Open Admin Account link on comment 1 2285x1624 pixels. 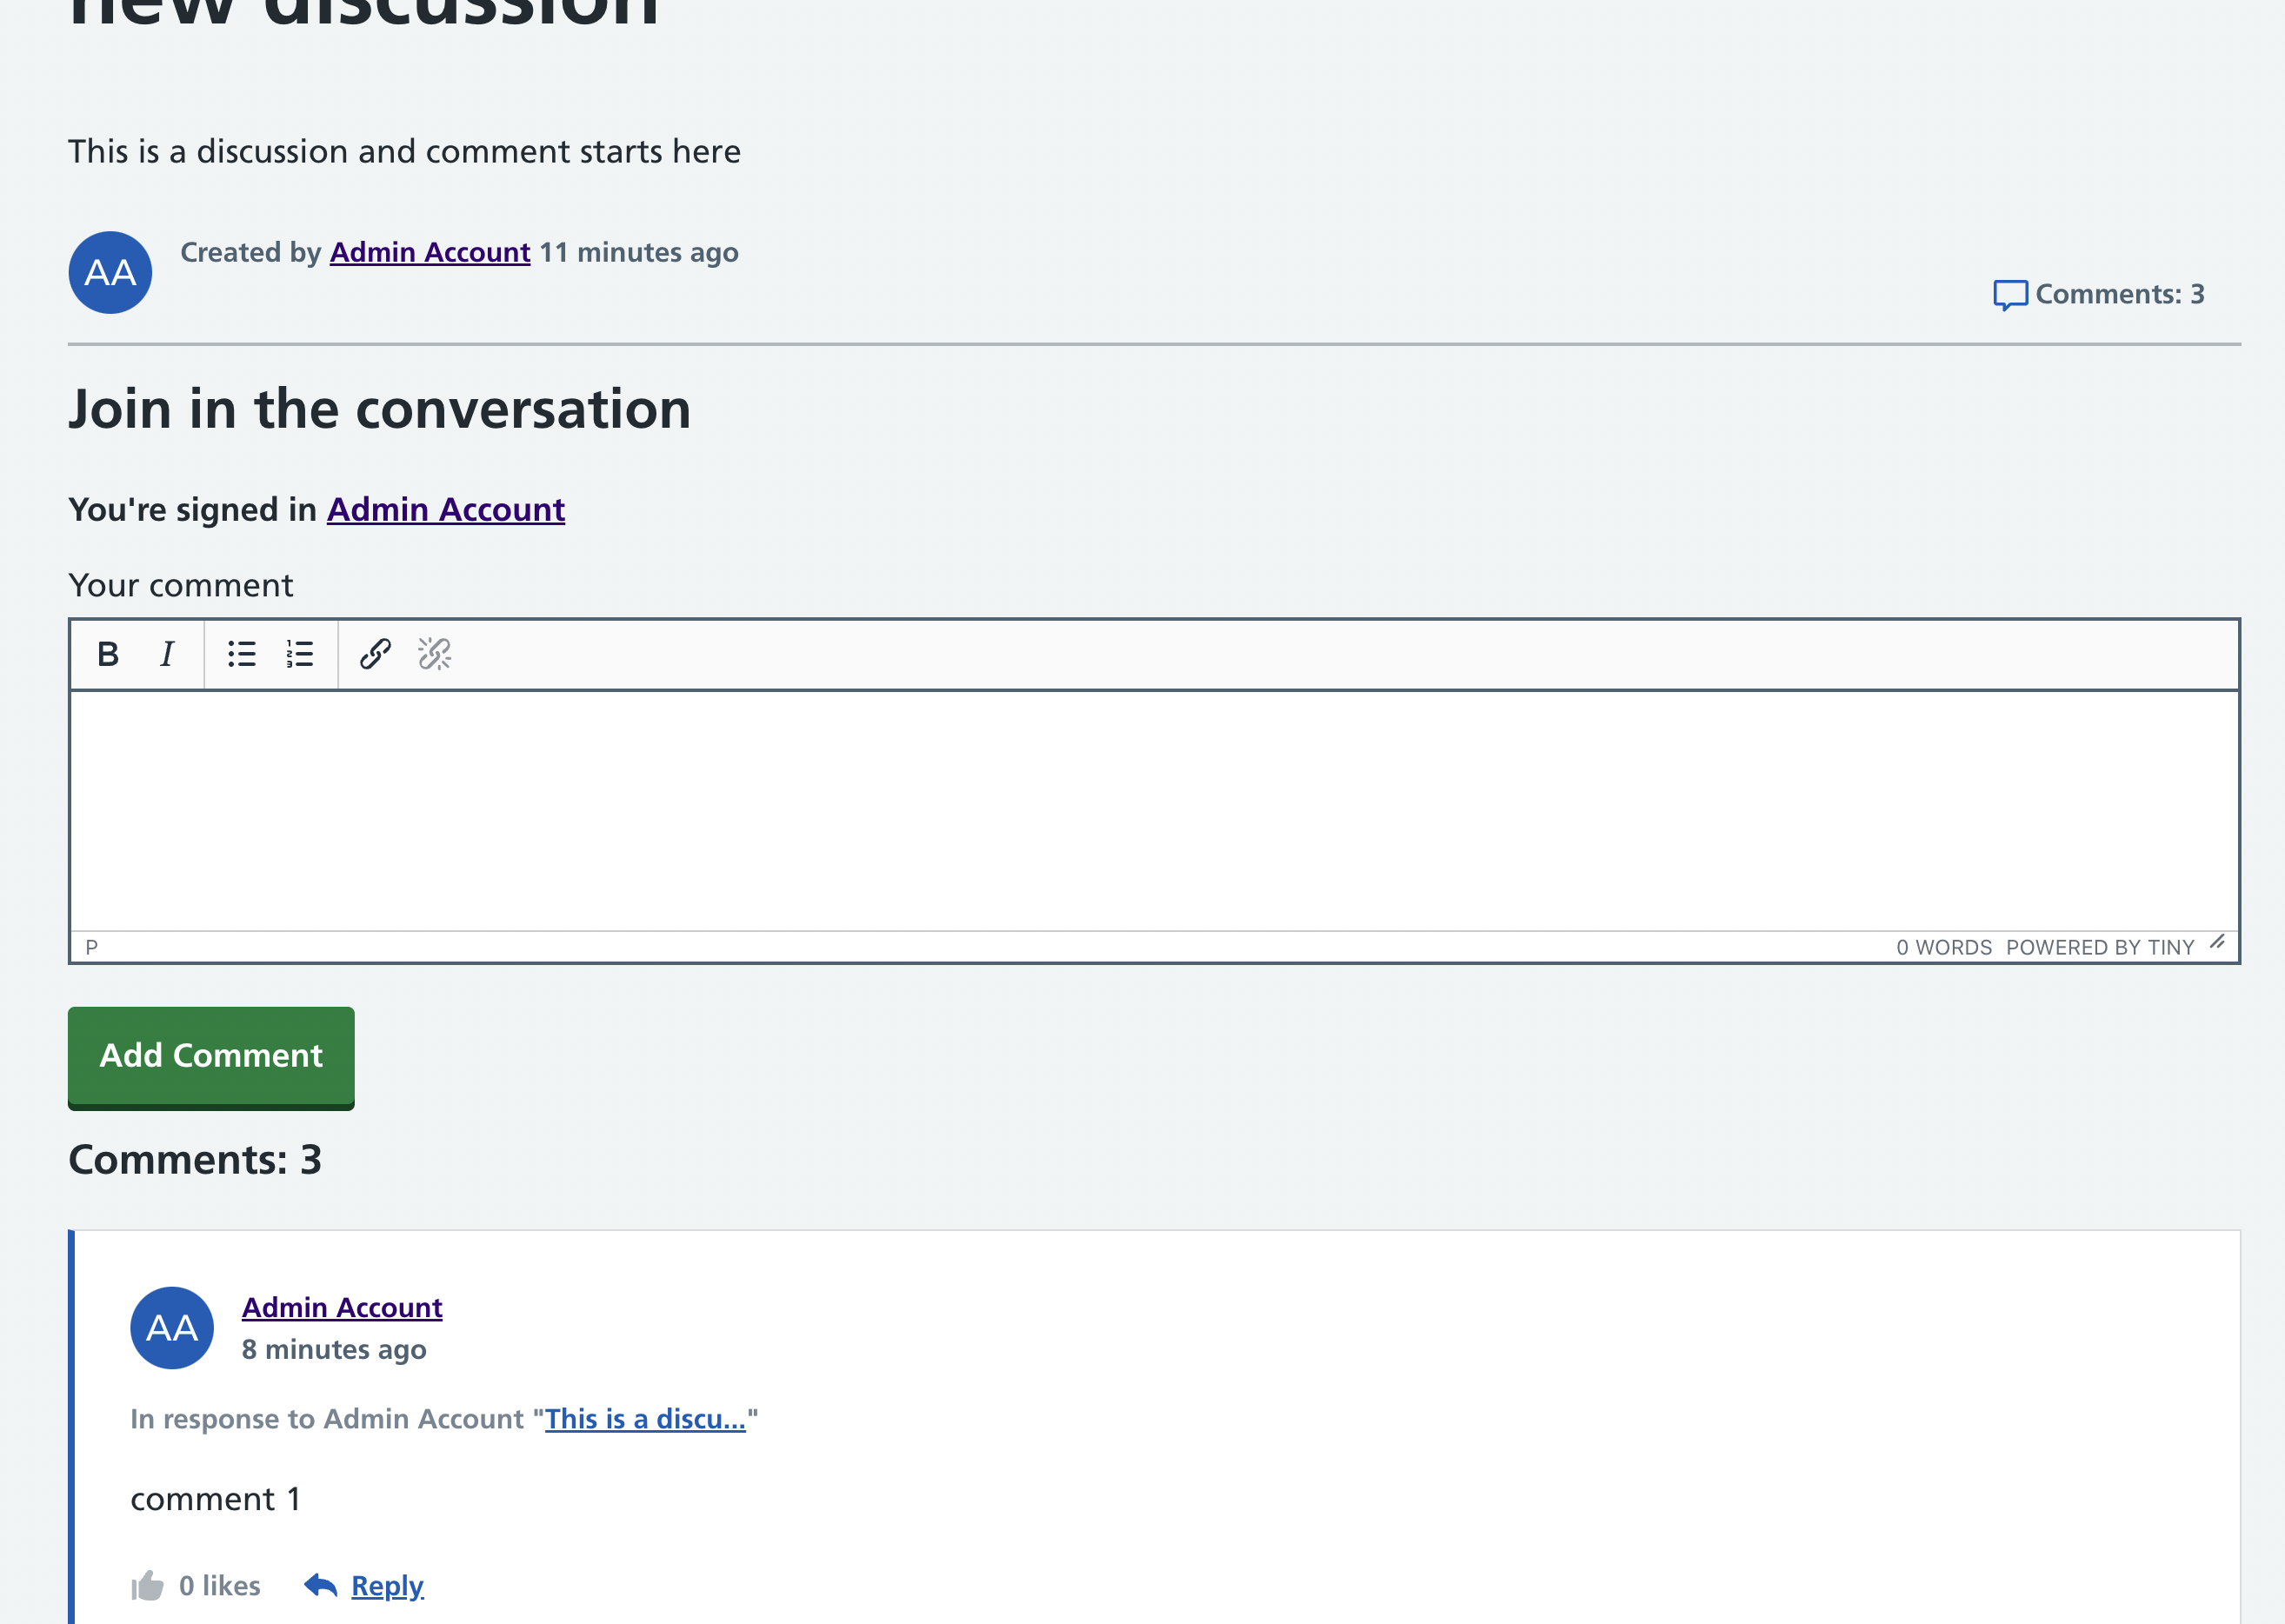click(342, 1307)
